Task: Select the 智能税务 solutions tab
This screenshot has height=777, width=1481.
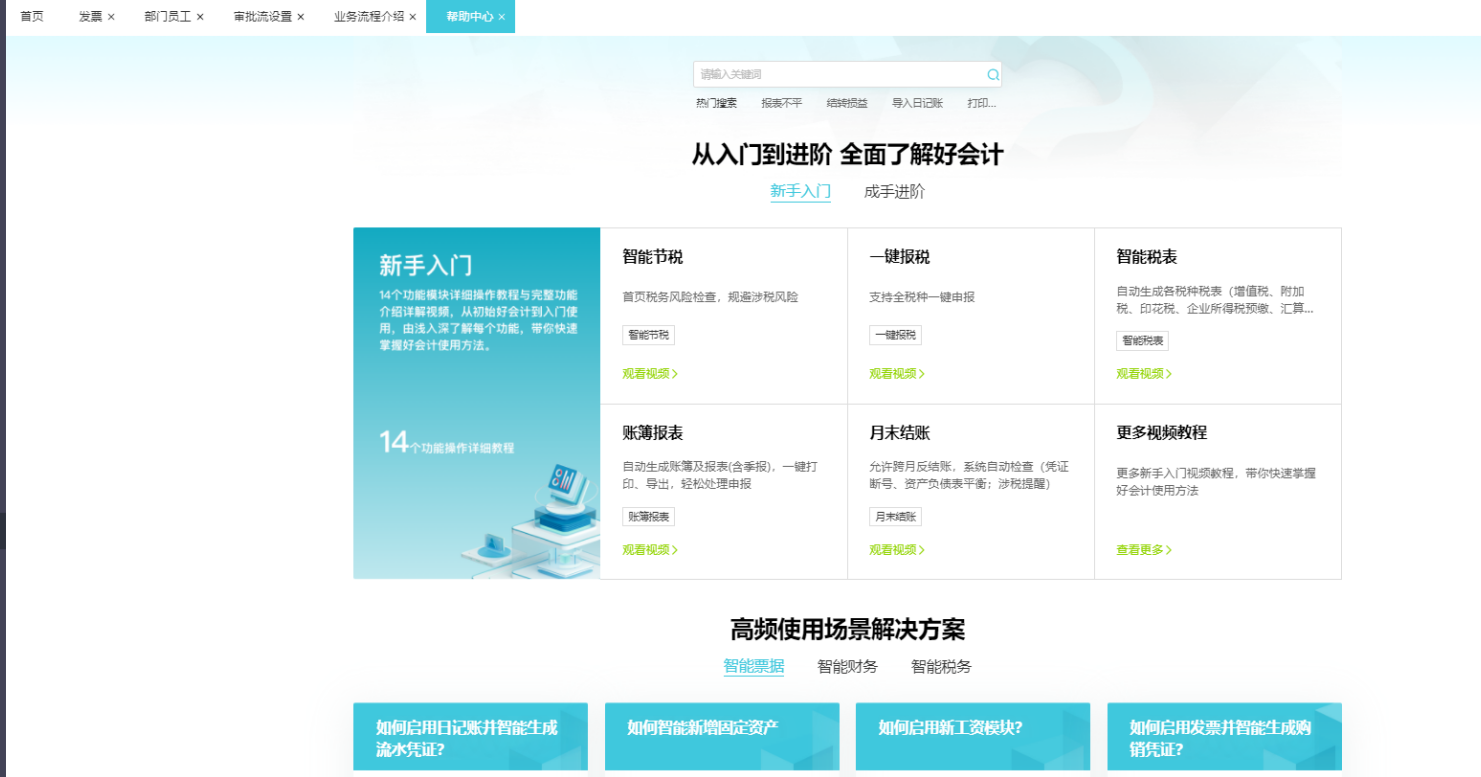Action: coord(940,667)
